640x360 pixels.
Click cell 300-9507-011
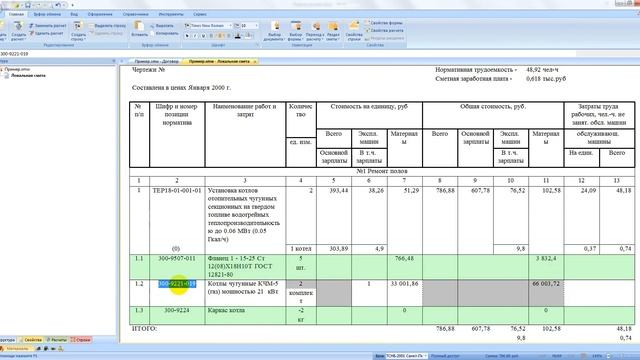(x=177, y=258)
